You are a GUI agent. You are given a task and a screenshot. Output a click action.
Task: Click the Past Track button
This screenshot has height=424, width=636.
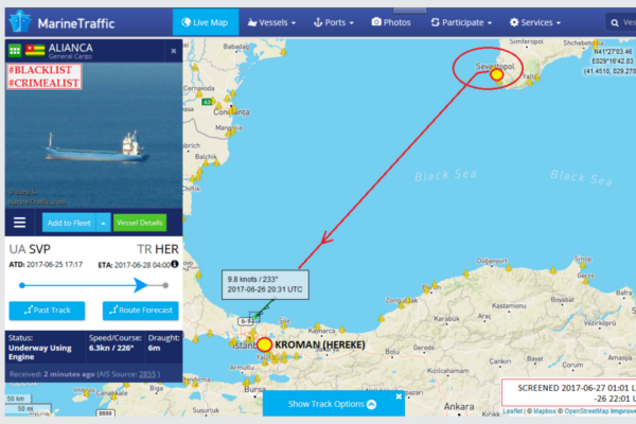pyautogui.click(x=47, y=310)
